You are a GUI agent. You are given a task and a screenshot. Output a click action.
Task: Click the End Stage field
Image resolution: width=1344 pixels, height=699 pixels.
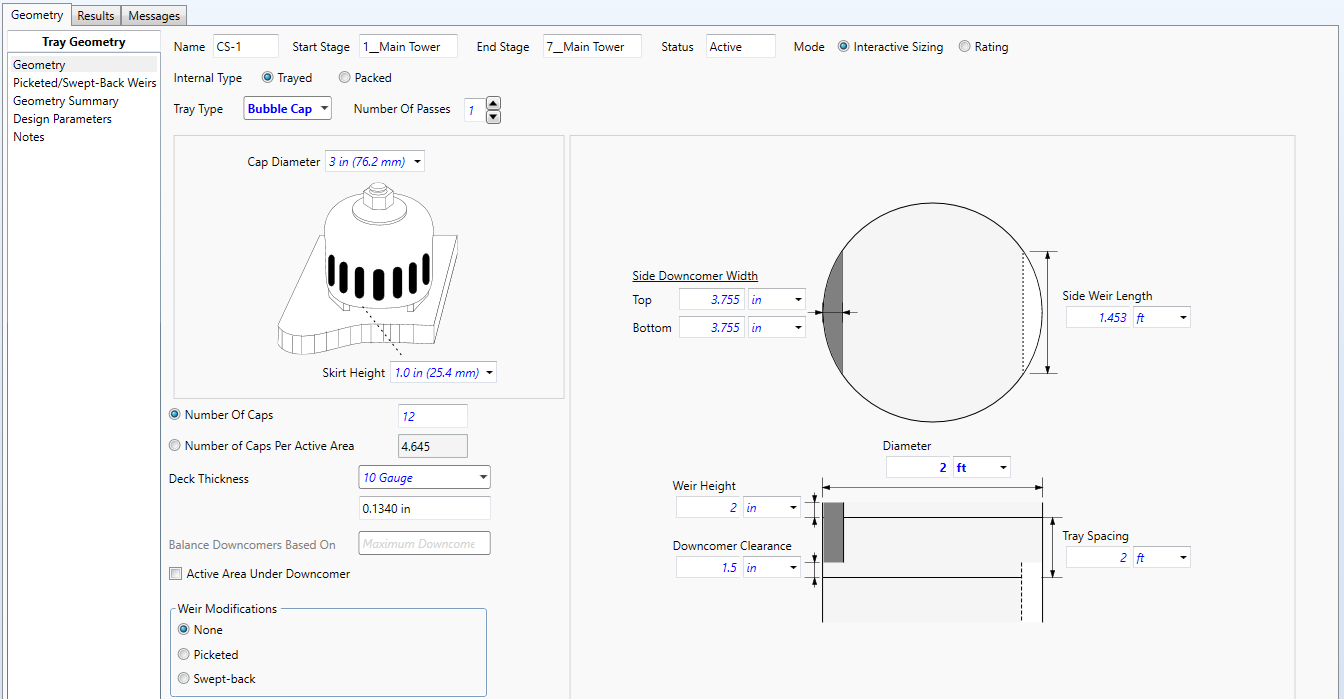pyautogui.click(x=592, y=46)
